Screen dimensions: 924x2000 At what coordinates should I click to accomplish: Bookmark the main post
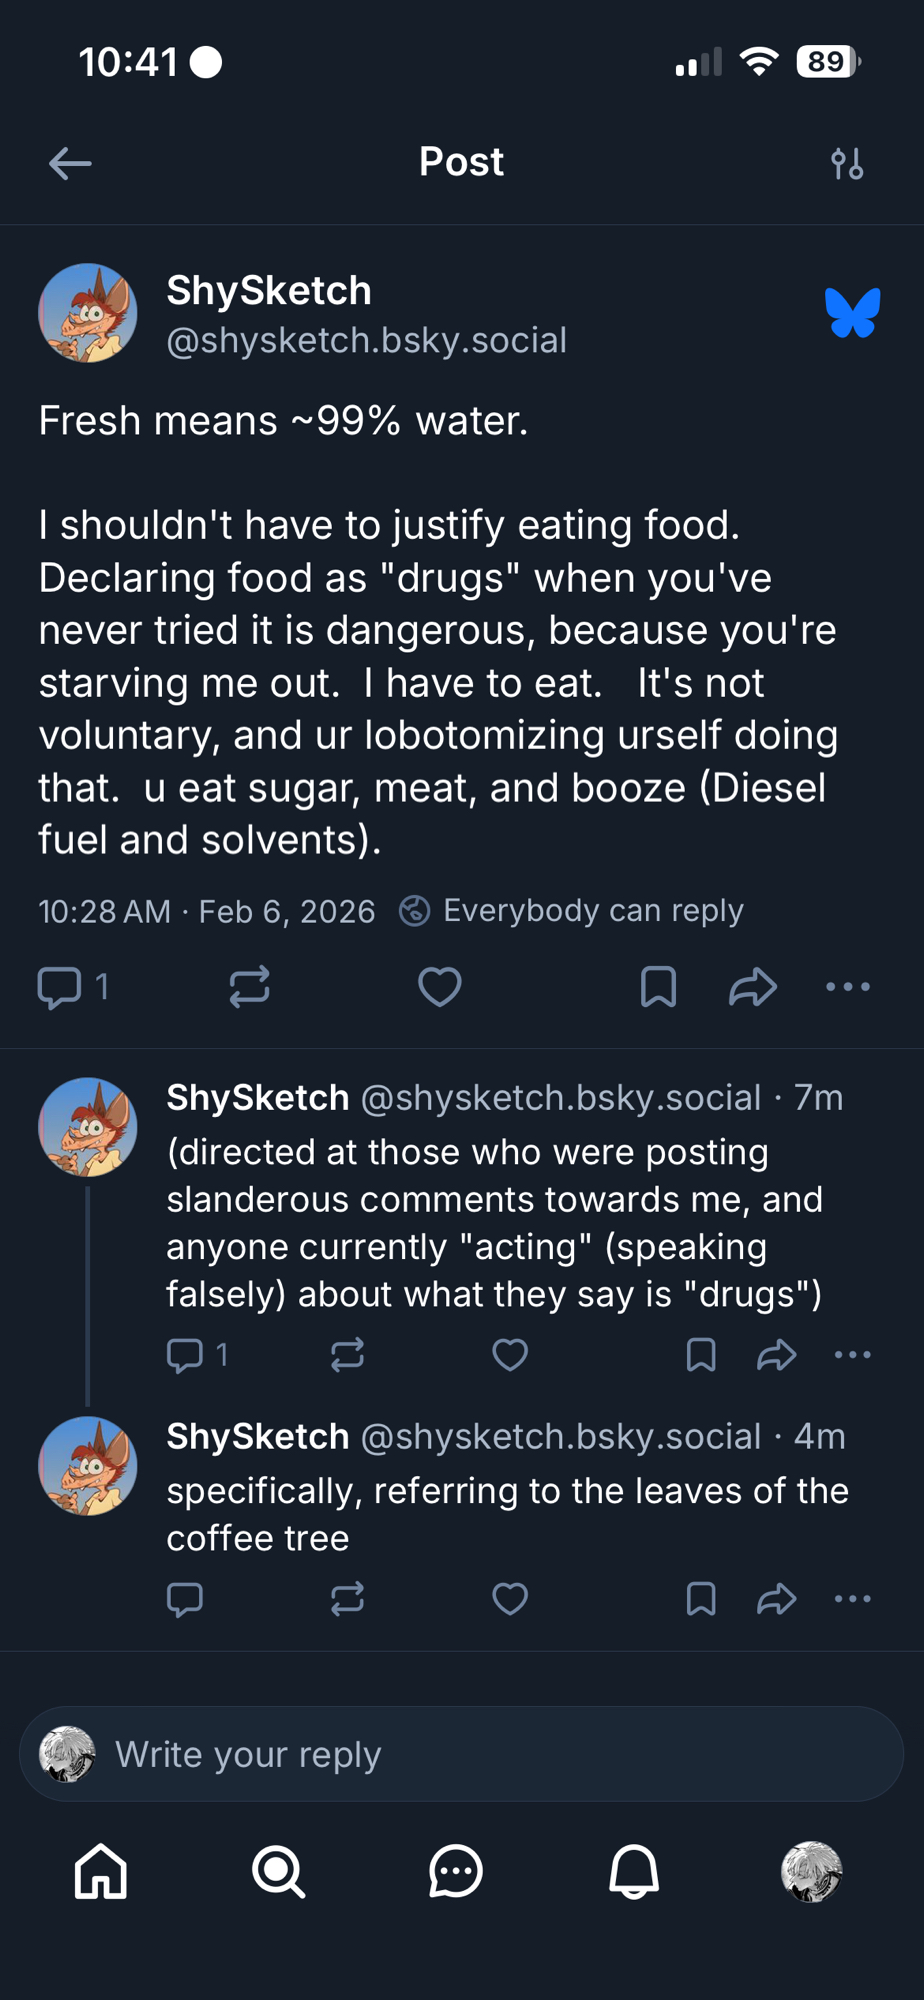coord(658,987)
